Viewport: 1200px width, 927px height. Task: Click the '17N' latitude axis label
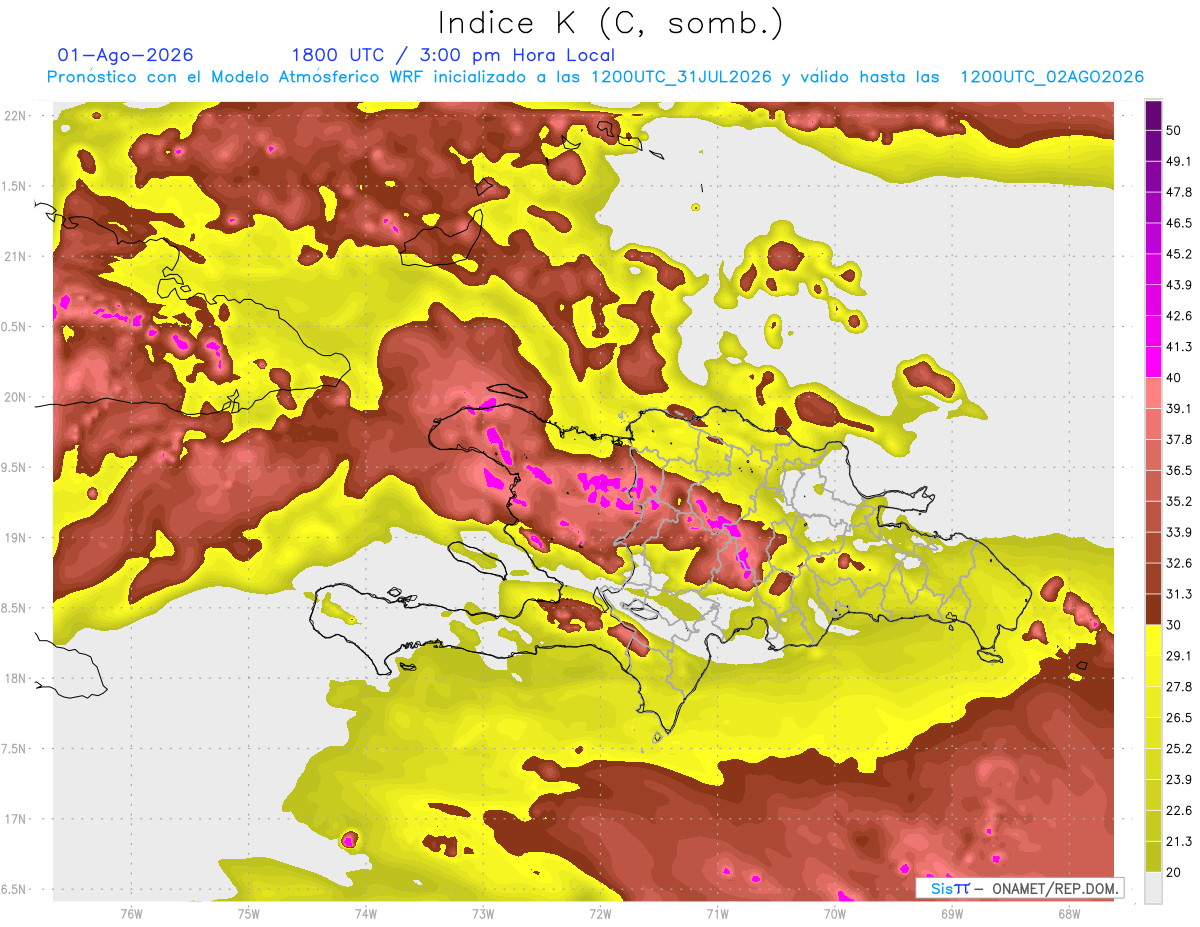pos(14,820)
